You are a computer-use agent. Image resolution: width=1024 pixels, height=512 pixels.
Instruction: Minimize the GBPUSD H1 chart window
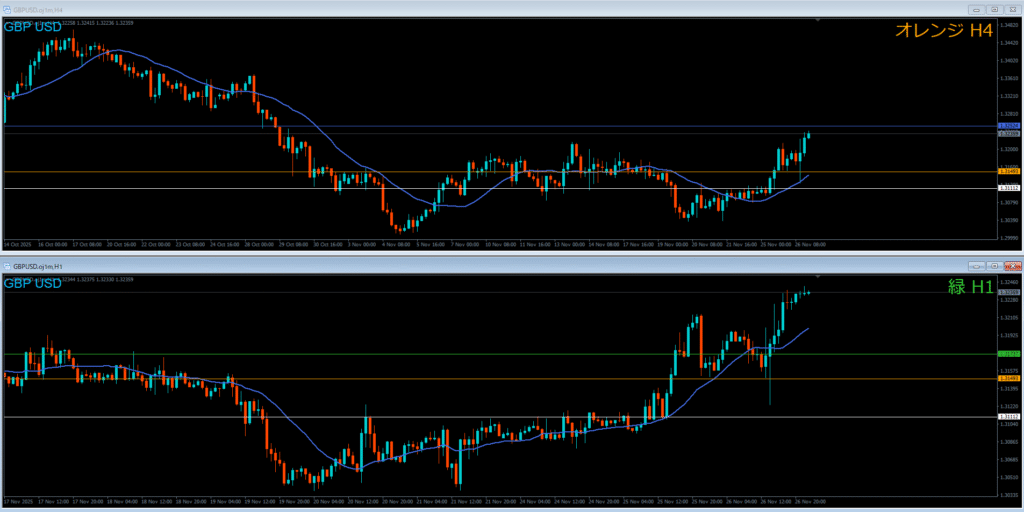[978, 266]
